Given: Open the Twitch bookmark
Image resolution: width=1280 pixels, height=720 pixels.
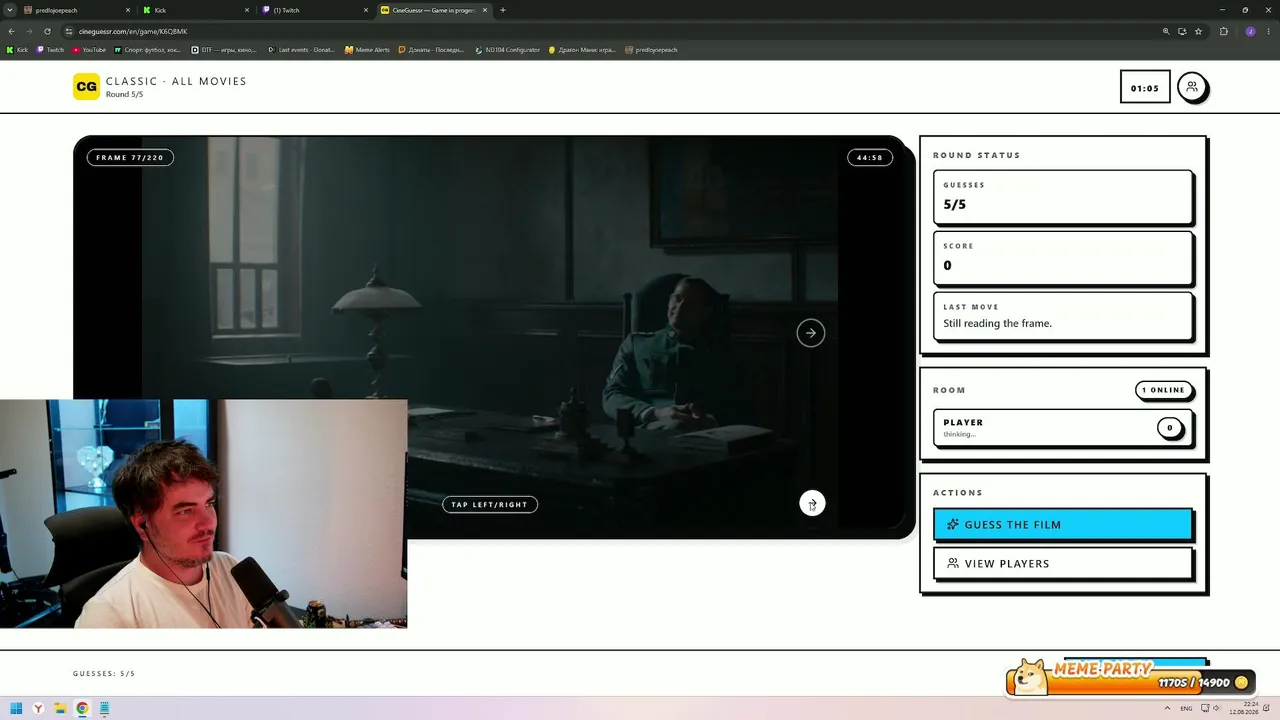Looking at the screenshot, I should (x=50, y=50).
